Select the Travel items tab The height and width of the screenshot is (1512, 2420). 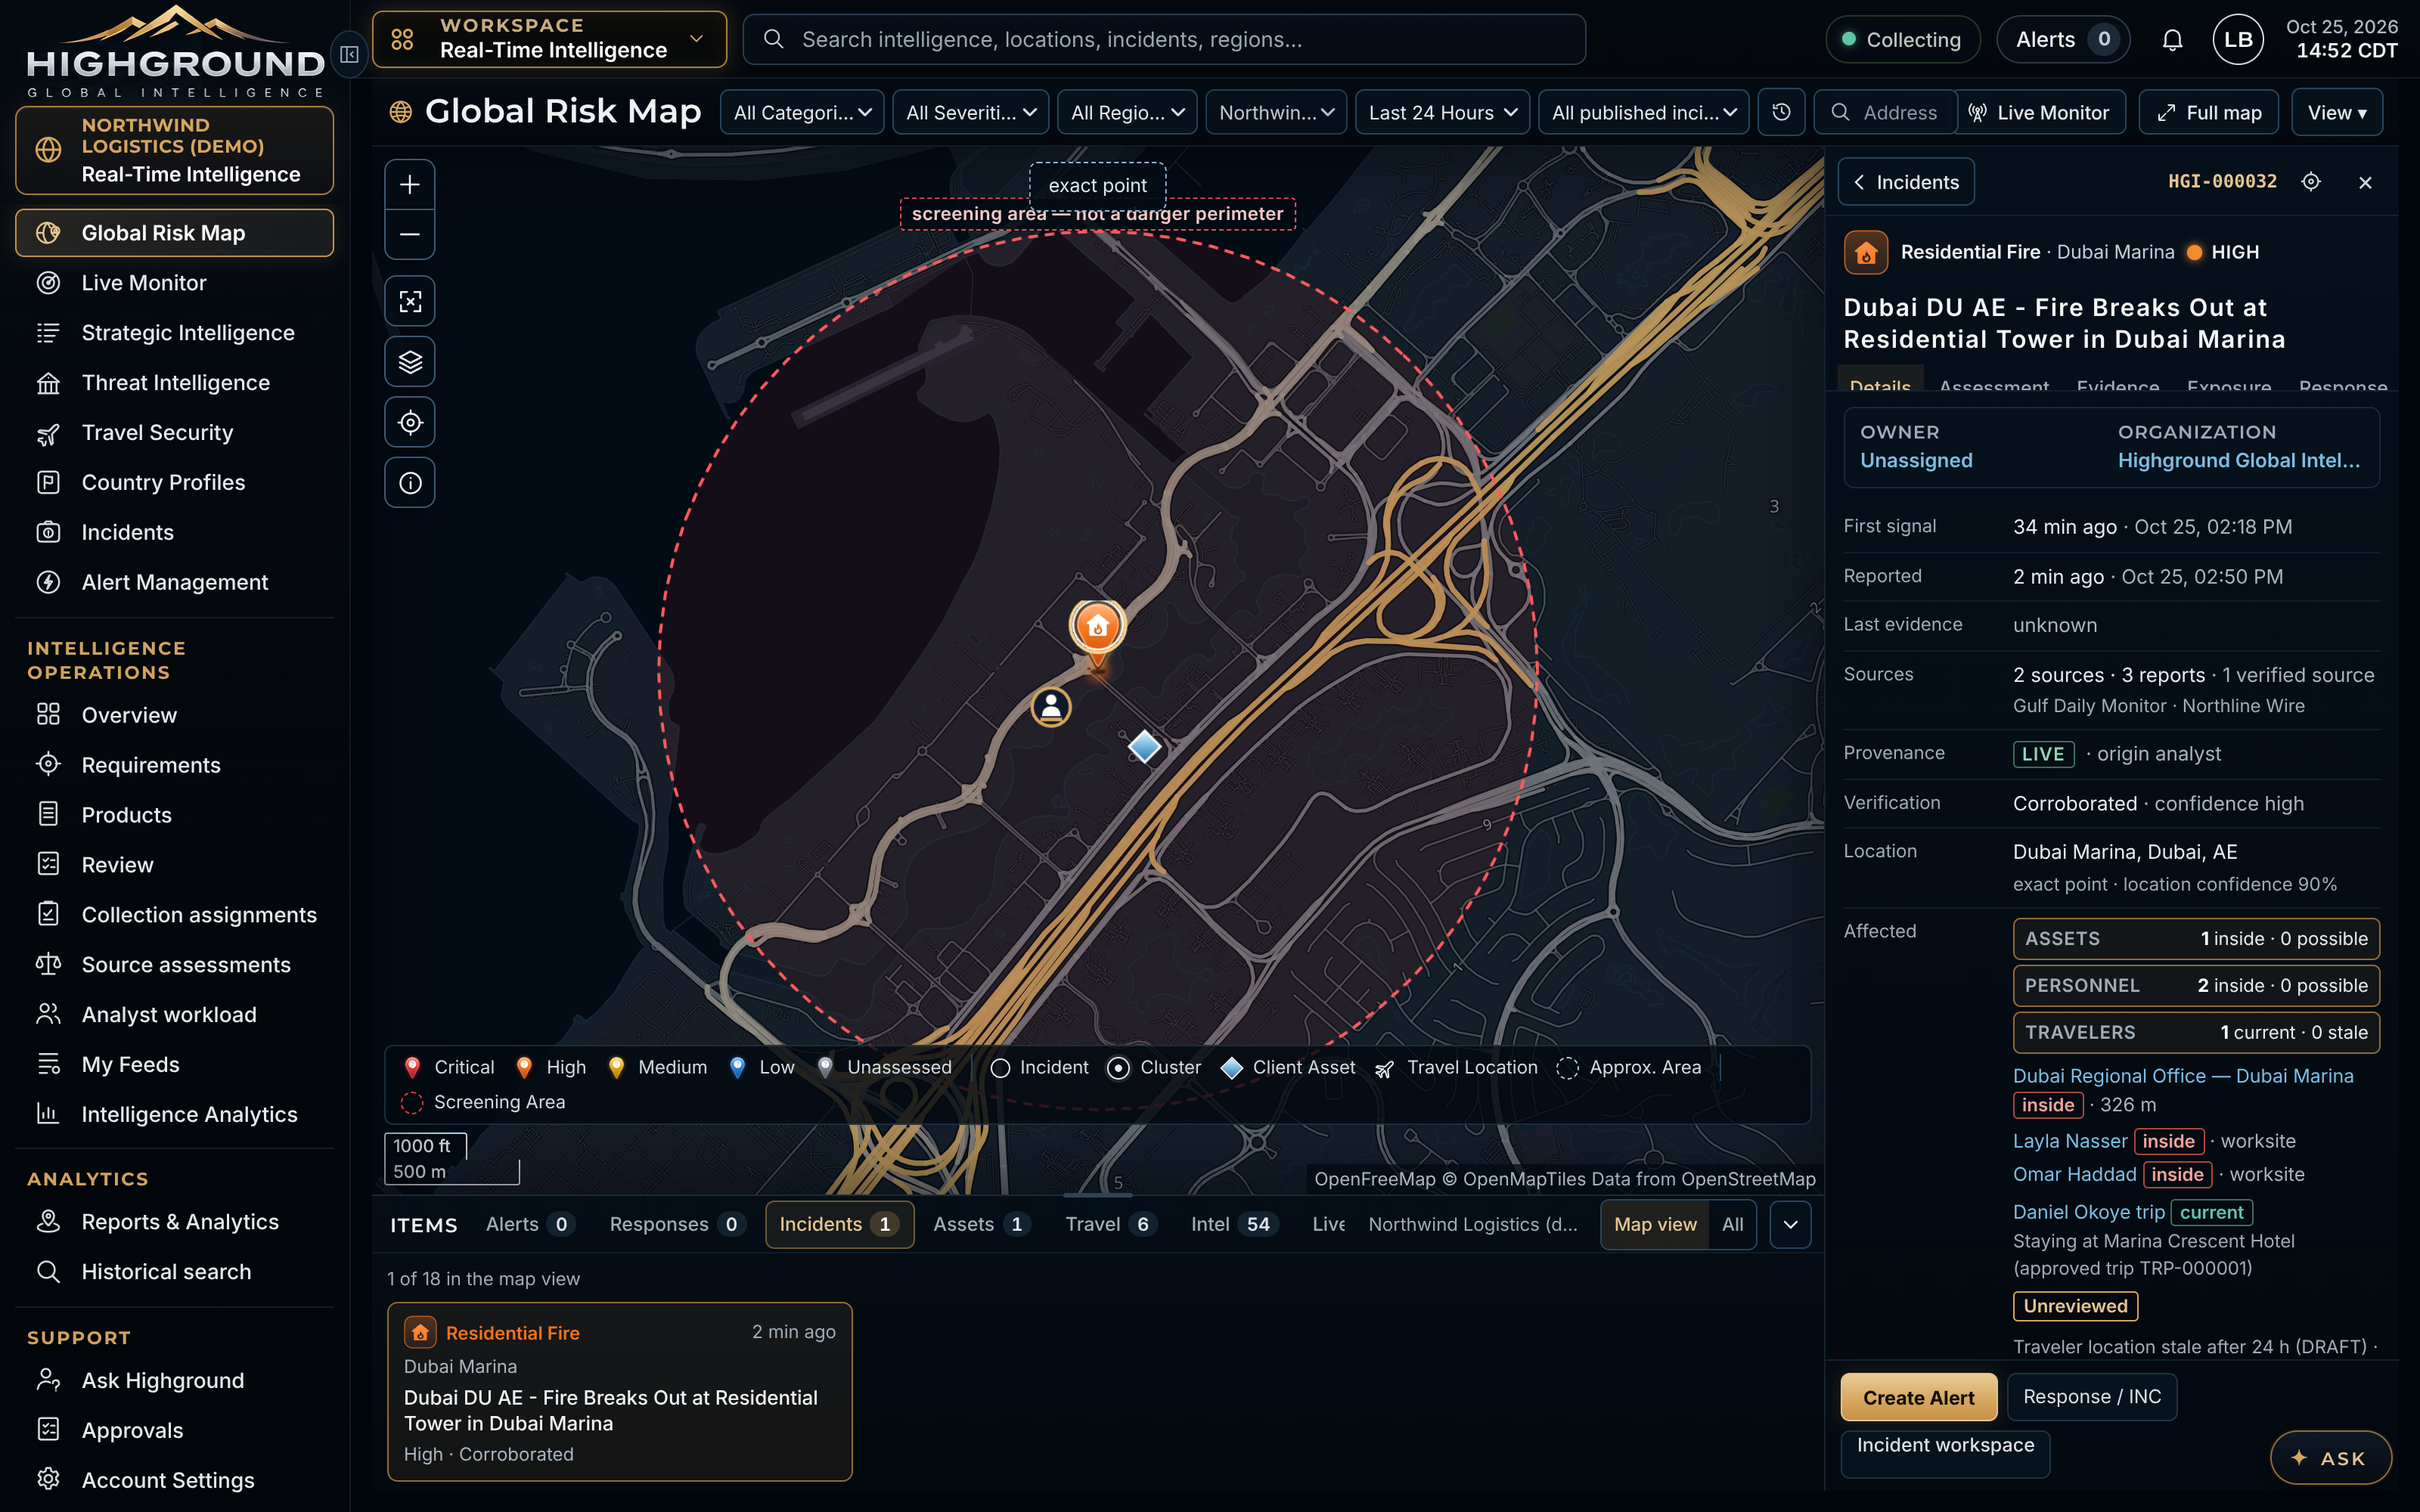click(x=1111, y=1224)
